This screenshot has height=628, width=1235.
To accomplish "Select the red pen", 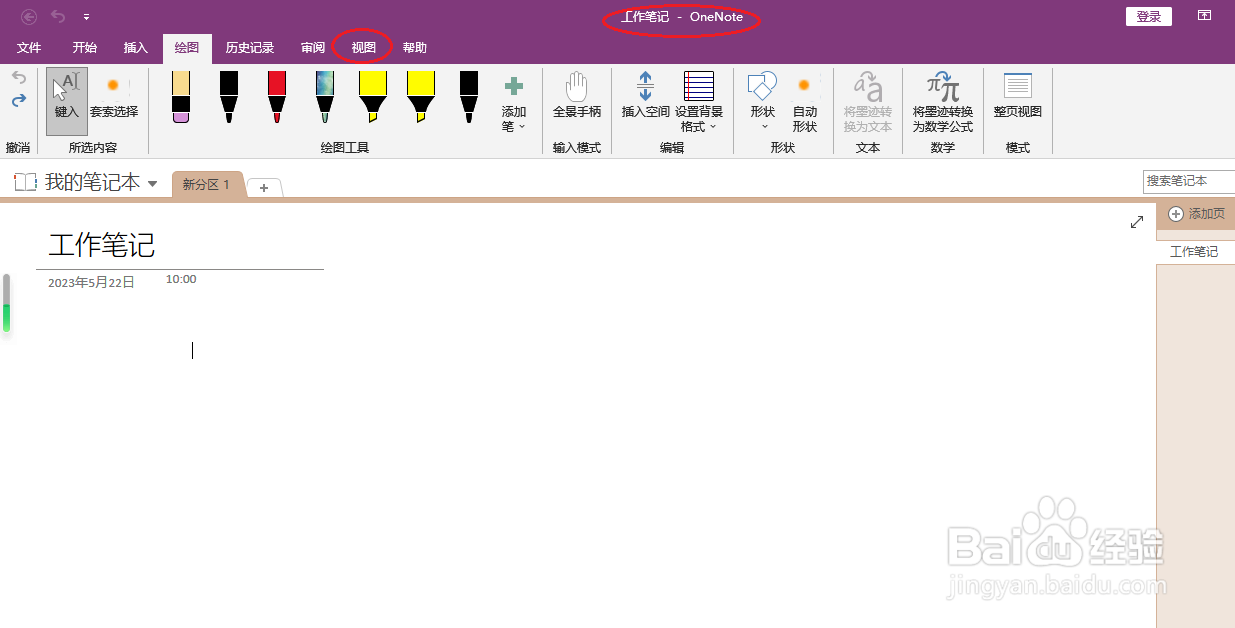I will pyautogui.click(x=277, y=97).
